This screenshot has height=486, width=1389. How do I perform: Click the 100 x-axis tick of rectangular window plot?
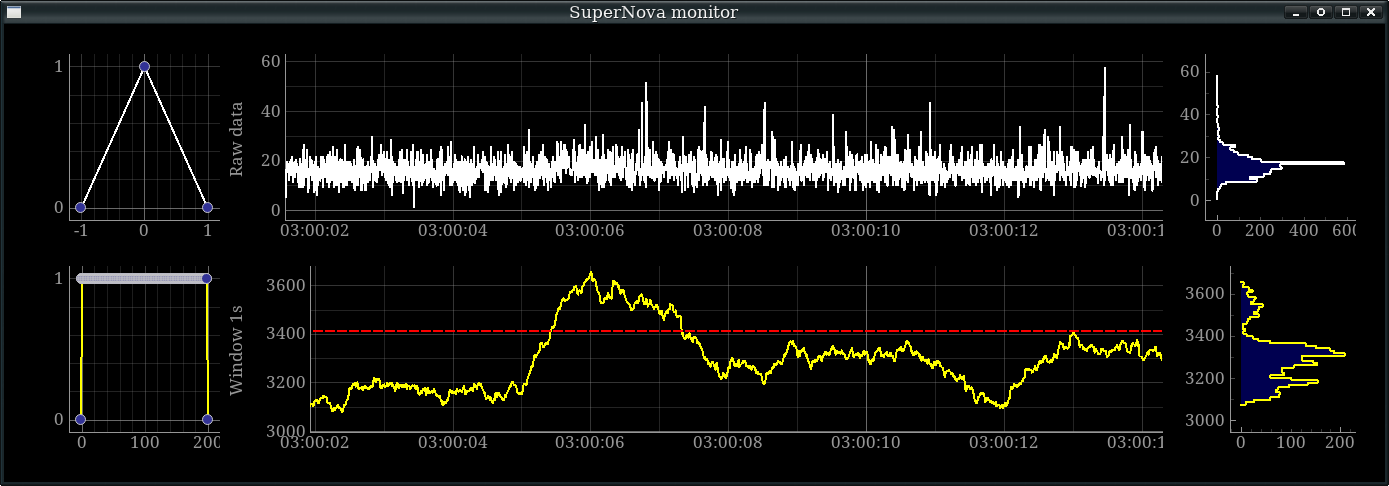tap(144, 442)
